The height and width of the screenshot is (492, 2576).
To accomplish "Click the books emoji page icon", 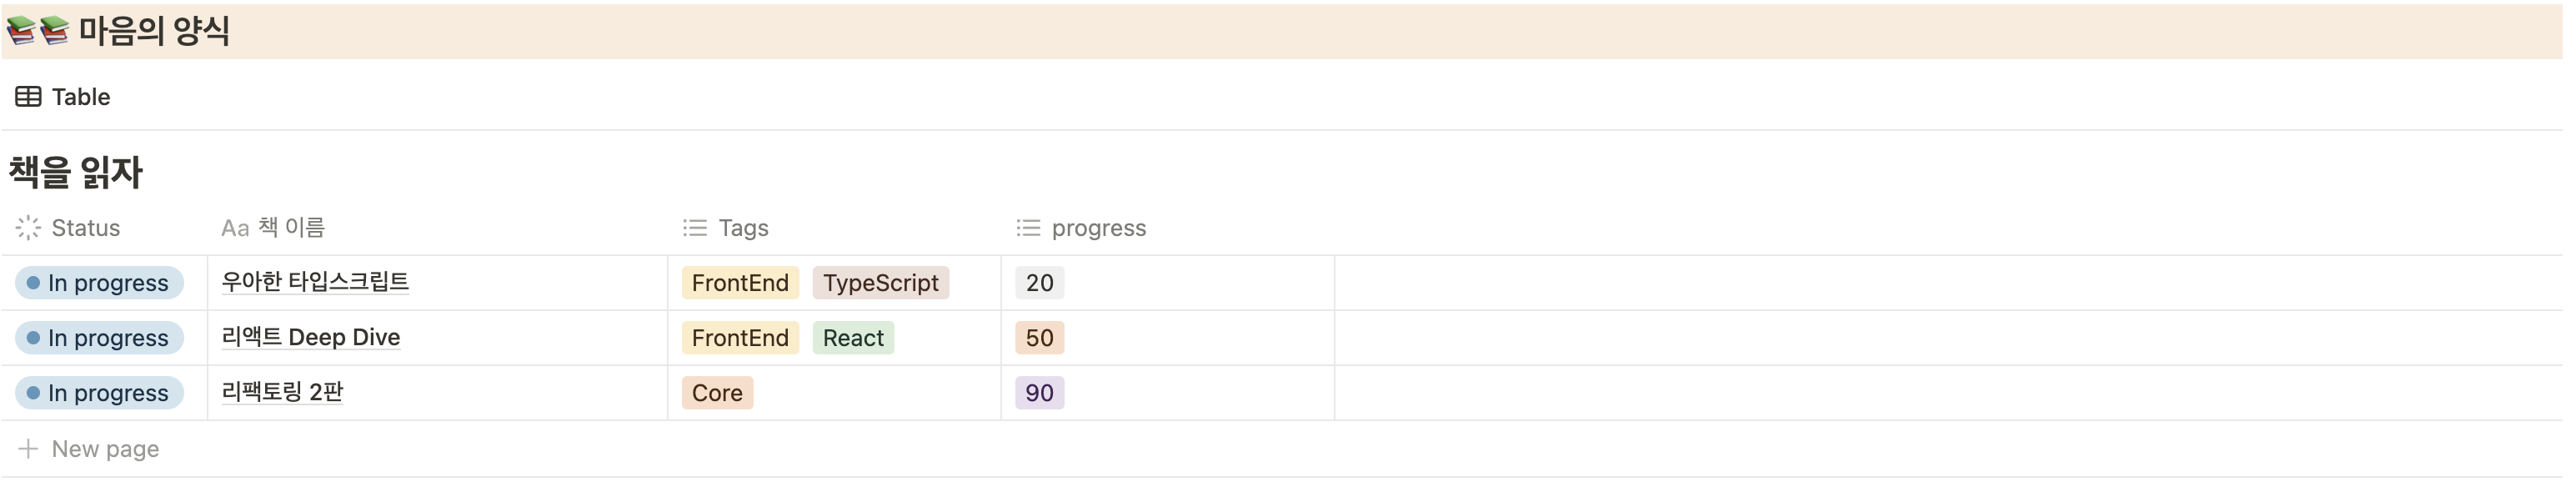I will click(38, 31).
